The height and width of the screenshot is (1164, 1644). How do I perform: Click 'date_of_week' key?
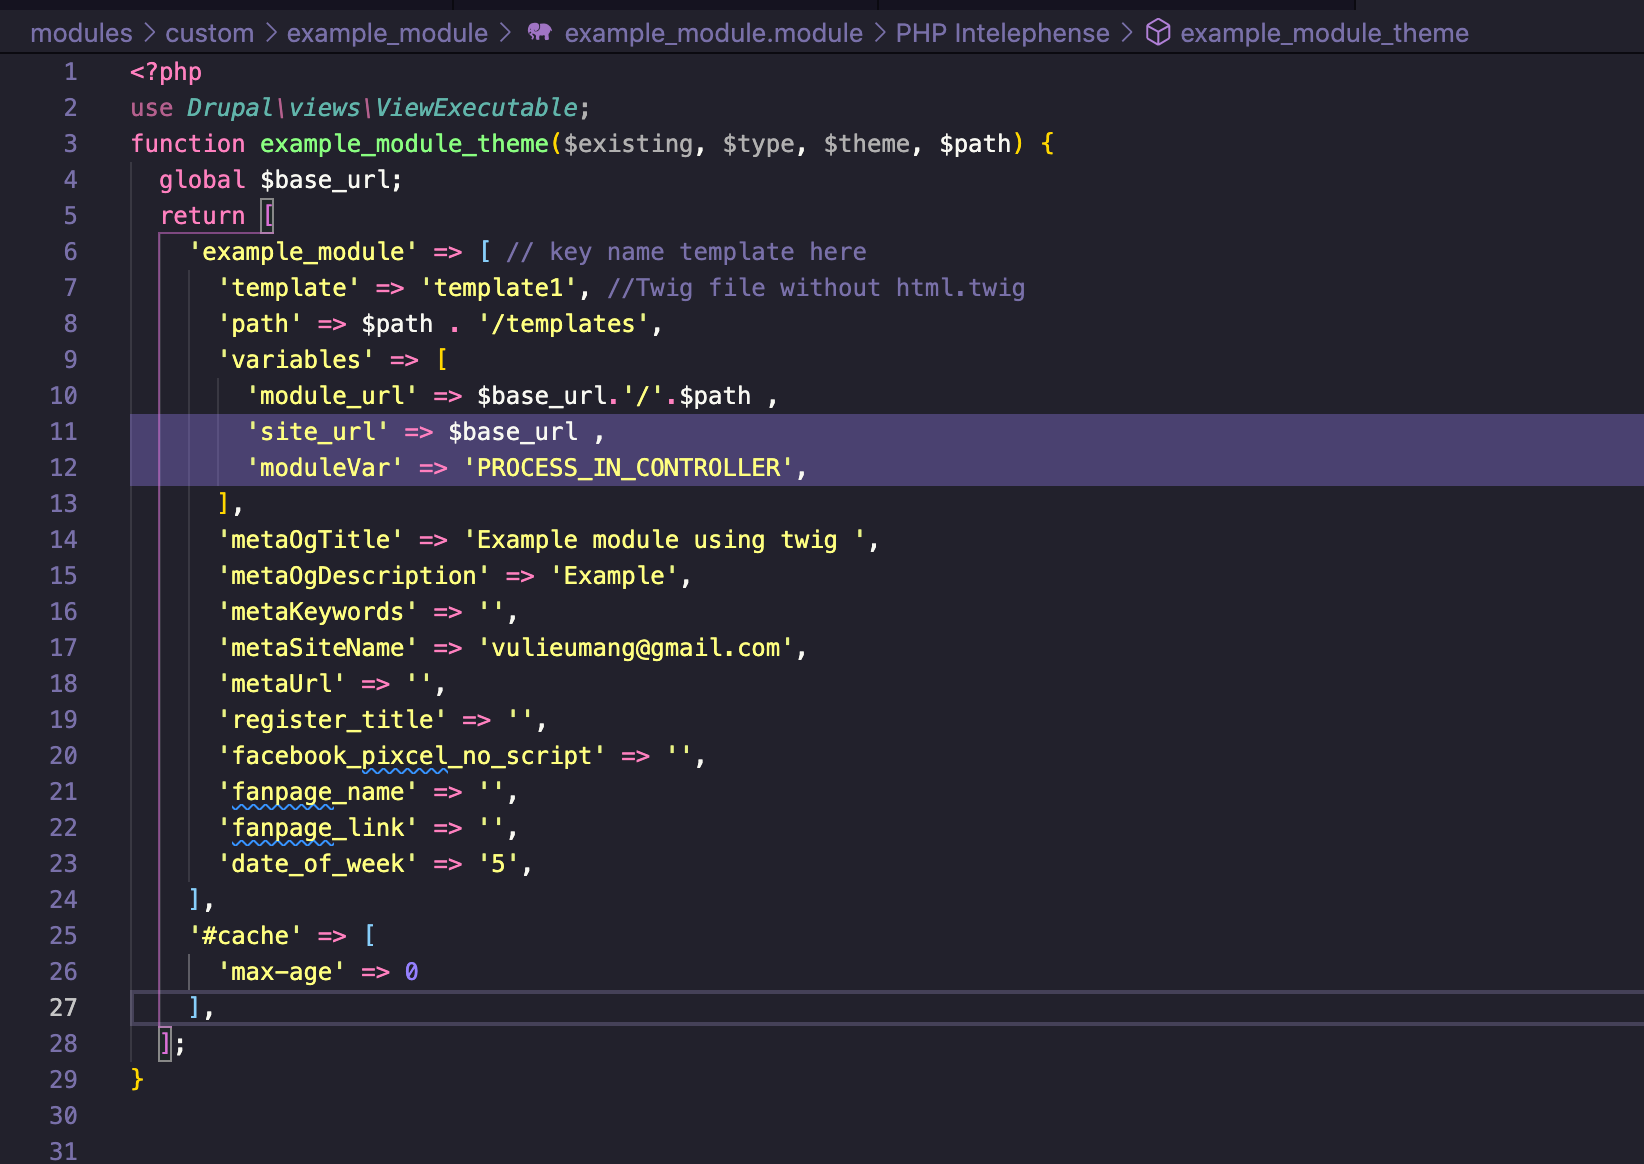pyautogui.click(x=318, y=864)
